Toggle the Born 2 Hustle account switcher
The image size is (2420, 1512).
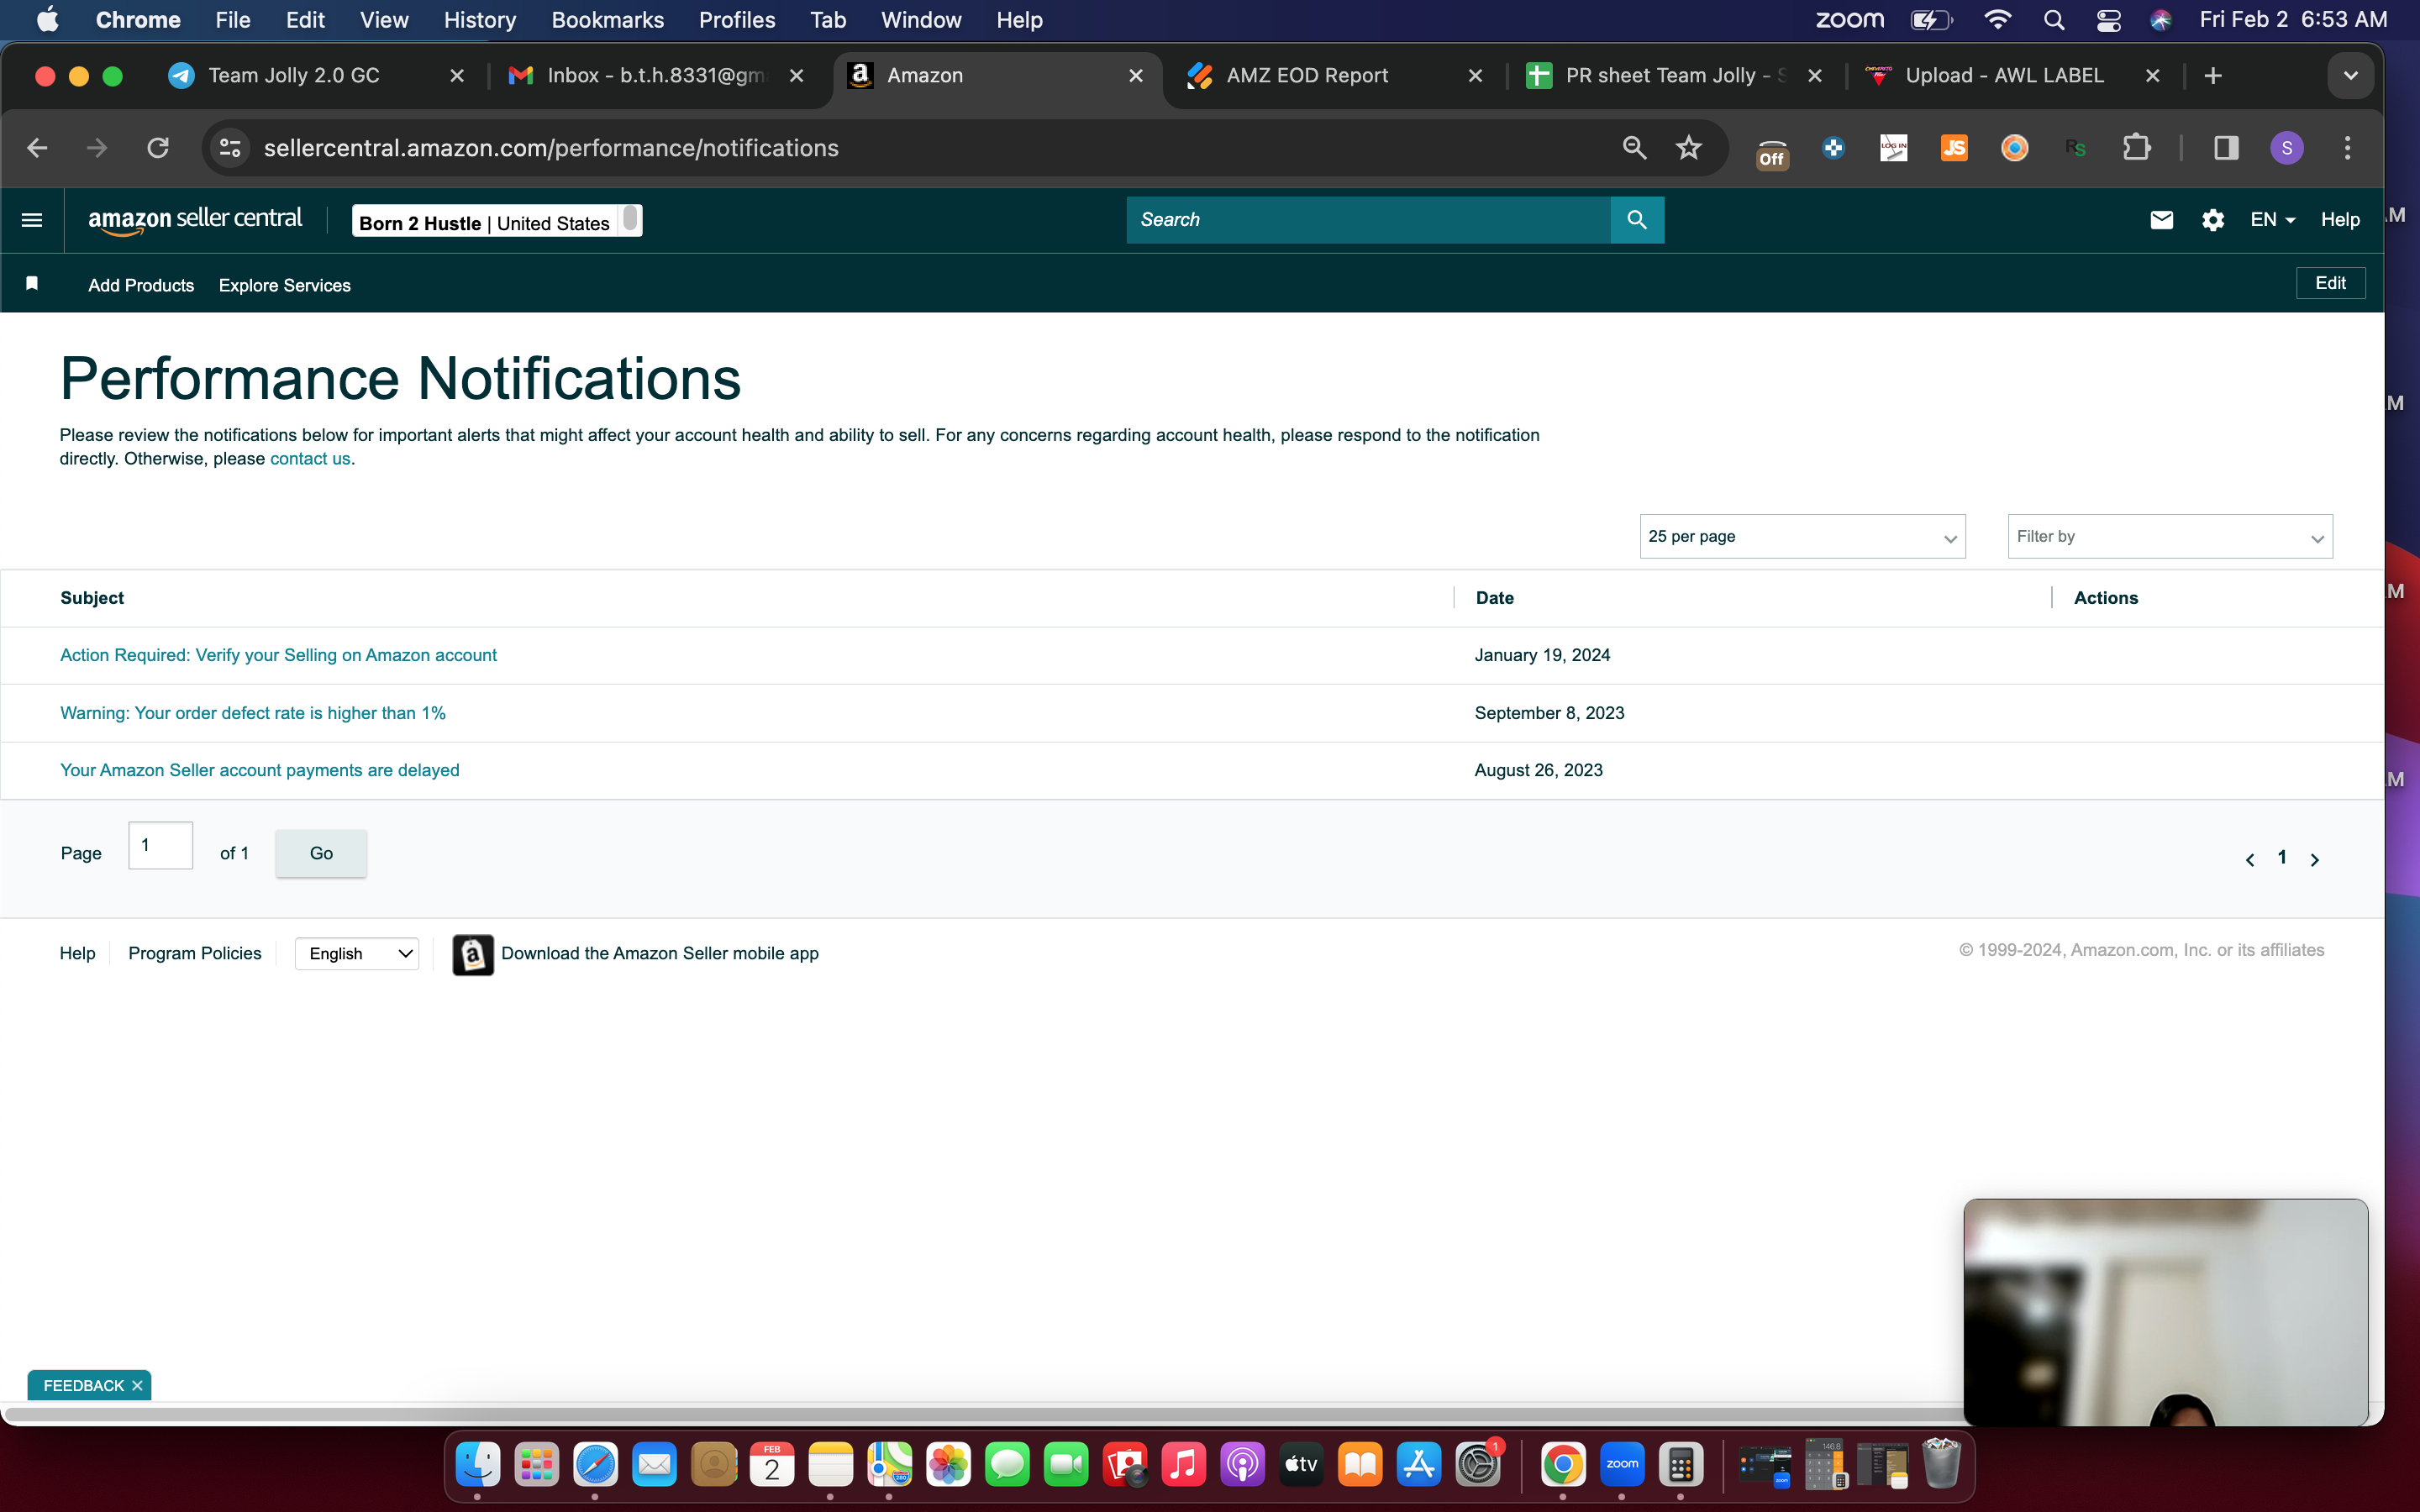click(497, 221)
